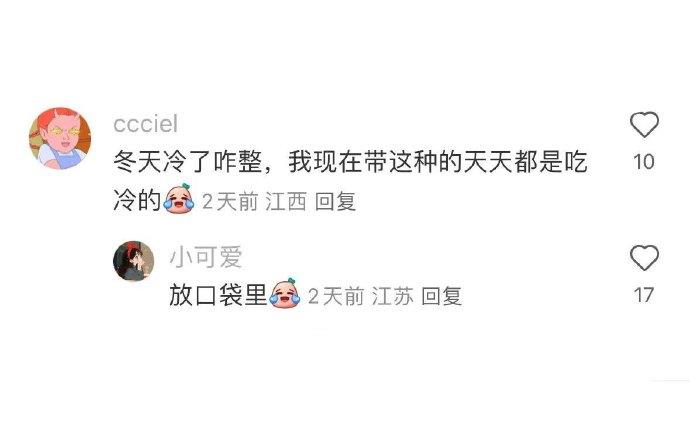This screenshot has width=690, height=436.
Task: Tap the 江西 location label
Action: coord(286,202)
